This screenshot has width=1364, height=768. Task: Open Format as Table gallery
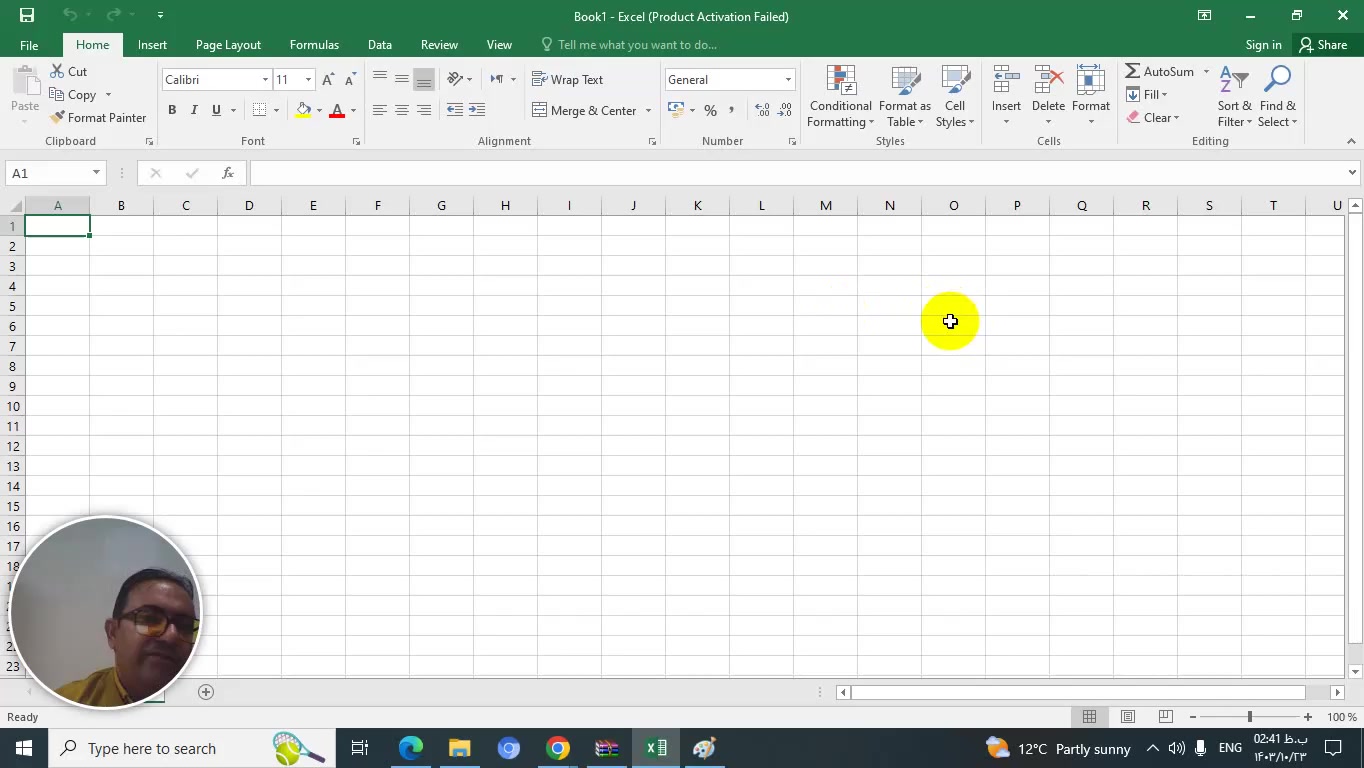coord(904,97)
